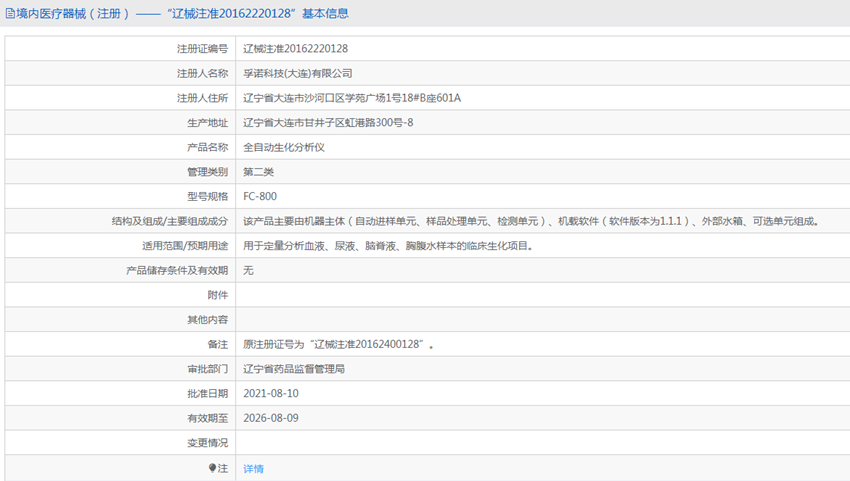Click the empty 附件 value cell
The width and height of the screenshot is (850, 481).
coord(540,295)
